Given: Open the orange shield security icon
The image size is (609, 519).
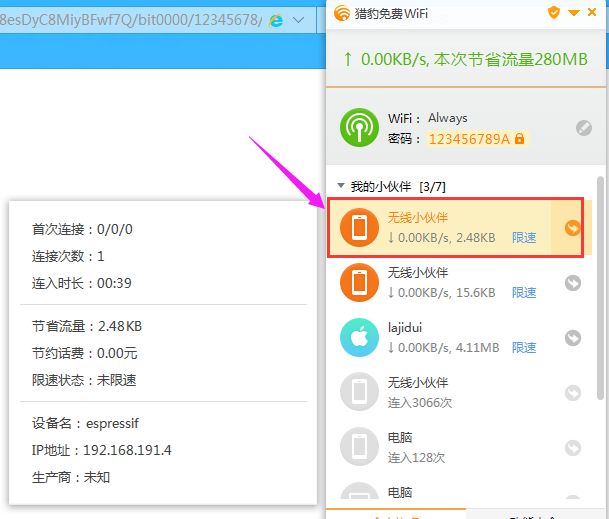Looking at the screenshot, I should coord(553,12).
